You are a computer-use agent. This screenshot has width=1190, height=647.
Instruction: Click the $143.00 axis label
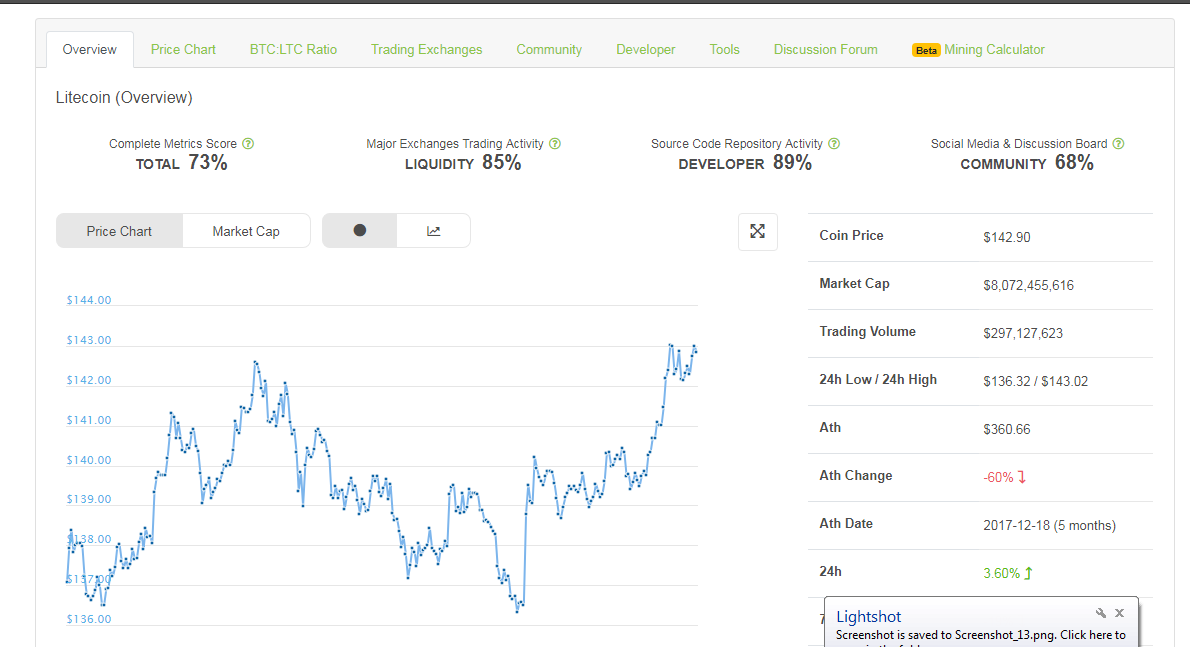click(x=89, y=341)
